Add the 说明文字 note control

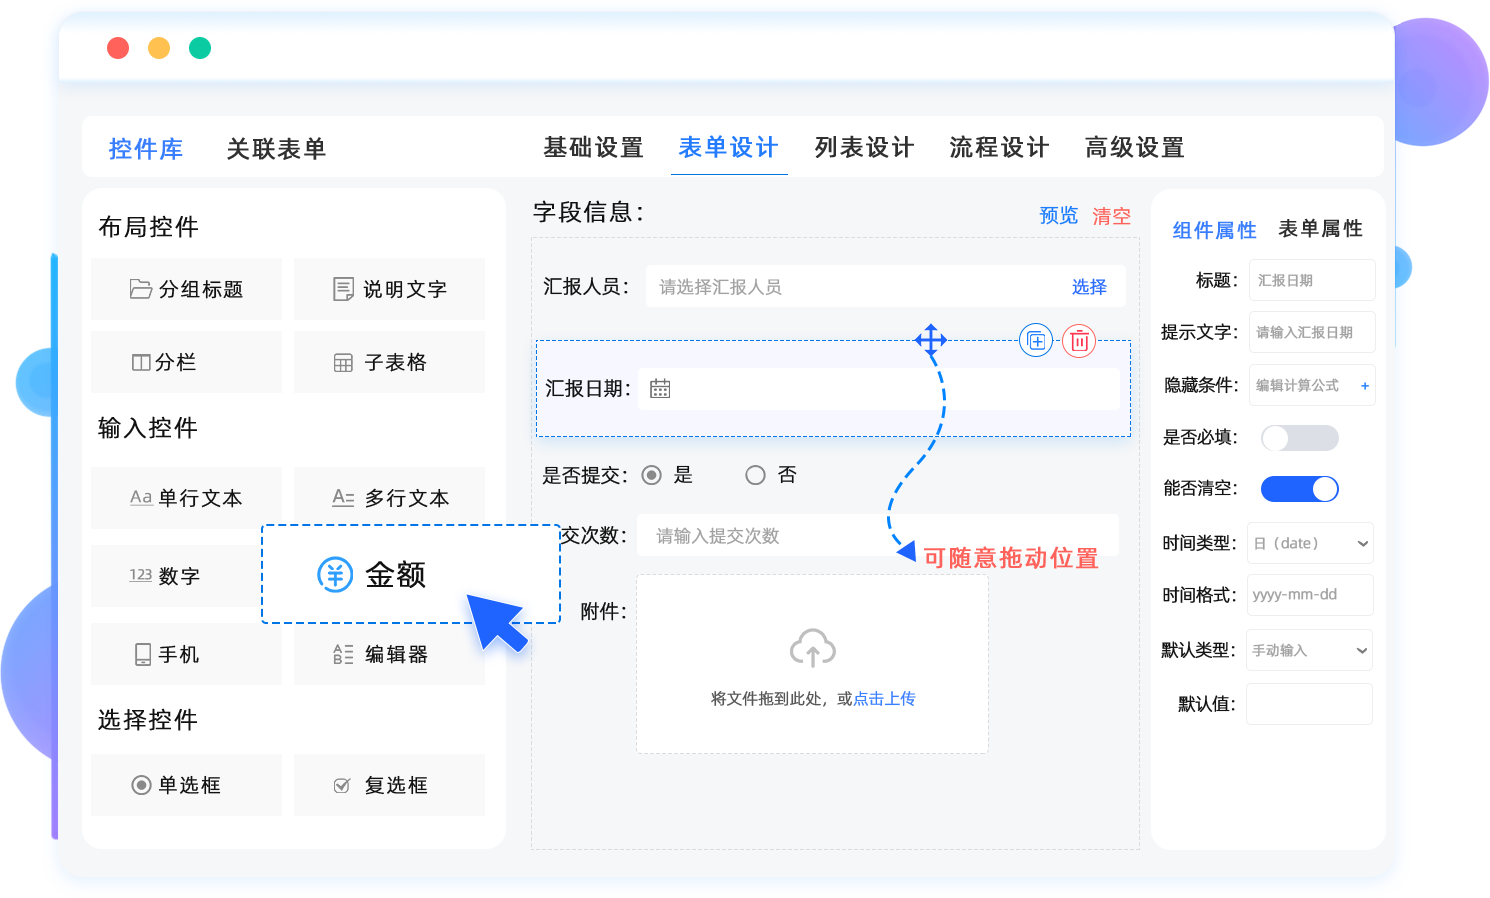[389, 289]
